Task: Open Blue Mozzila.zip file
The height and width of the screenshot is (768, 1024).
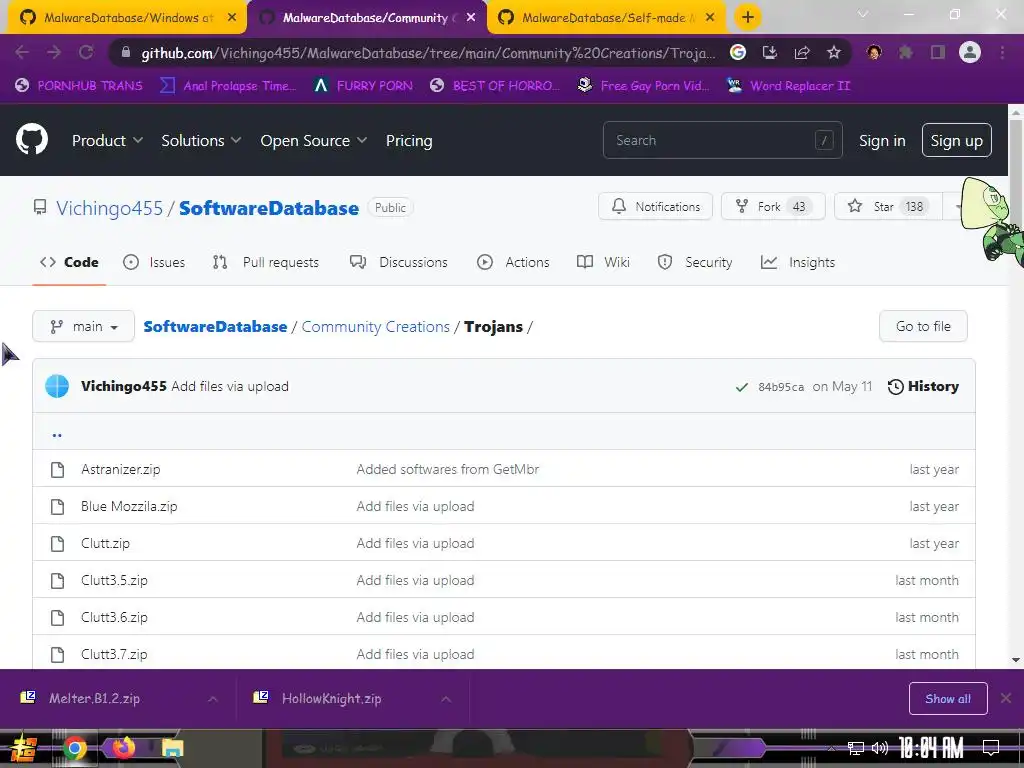Action: tap(129, 507)
